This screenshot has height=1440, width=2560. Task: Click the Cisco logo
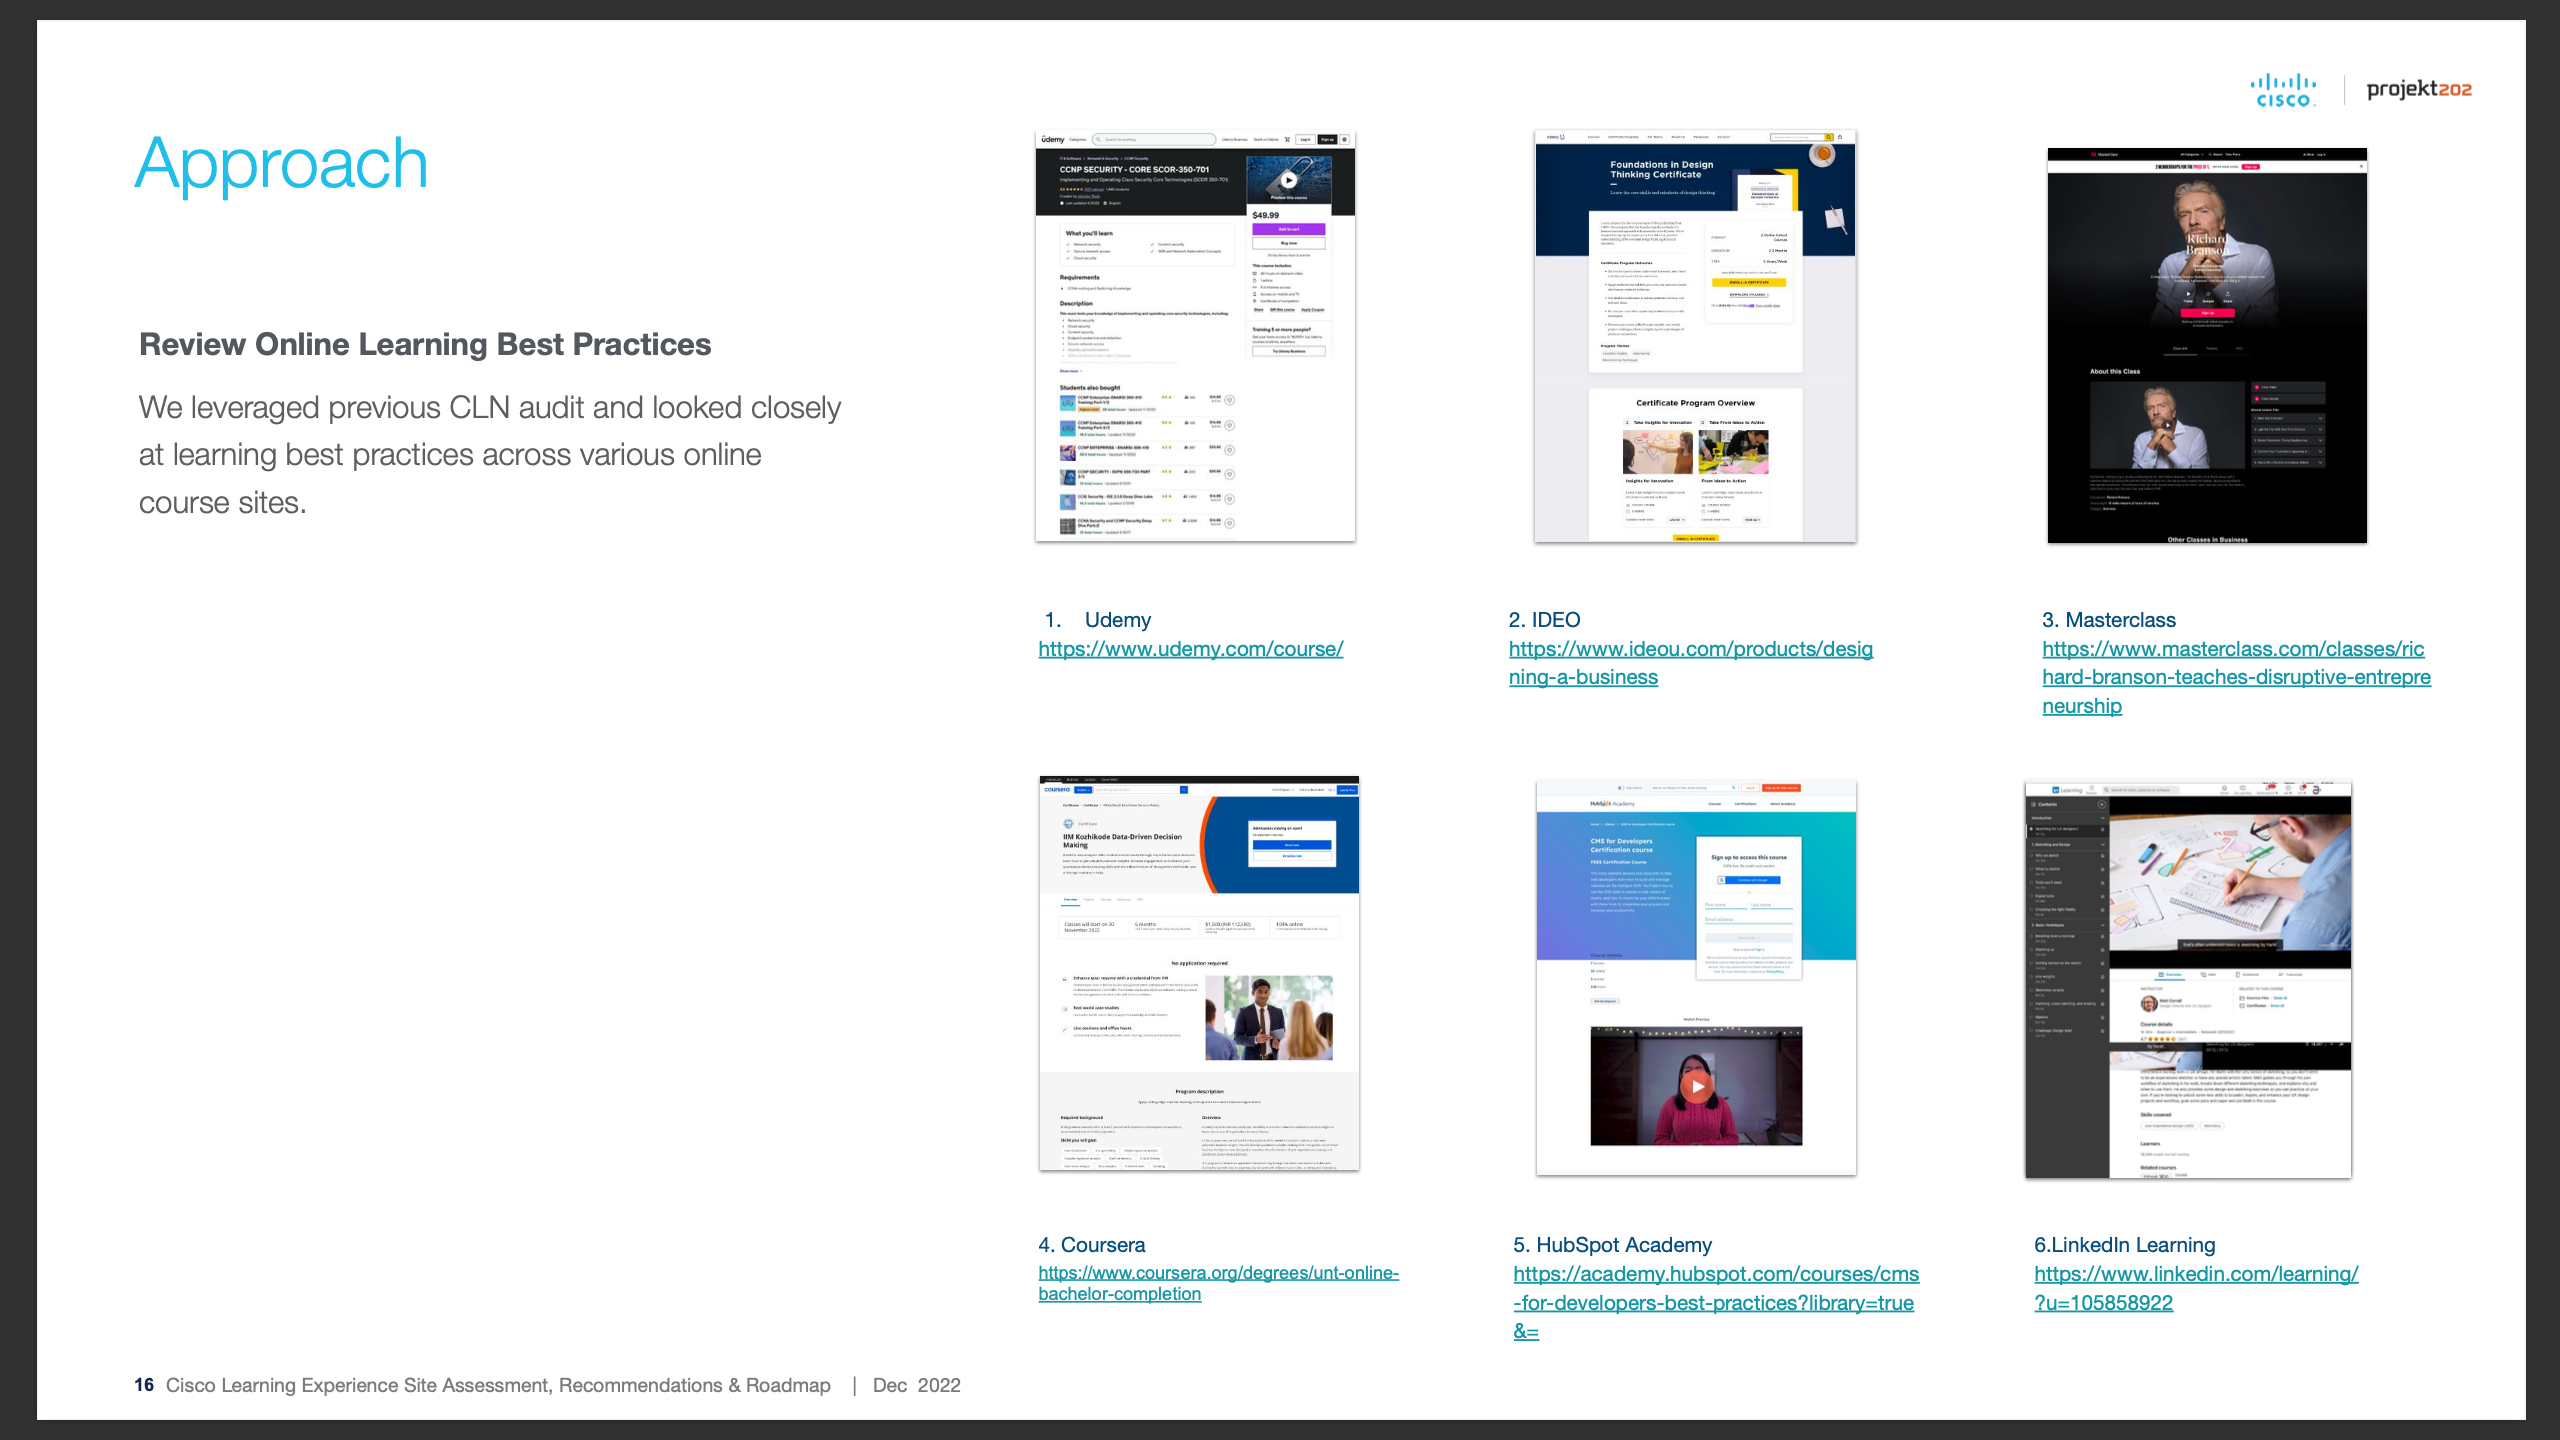tap(2283, 90)
